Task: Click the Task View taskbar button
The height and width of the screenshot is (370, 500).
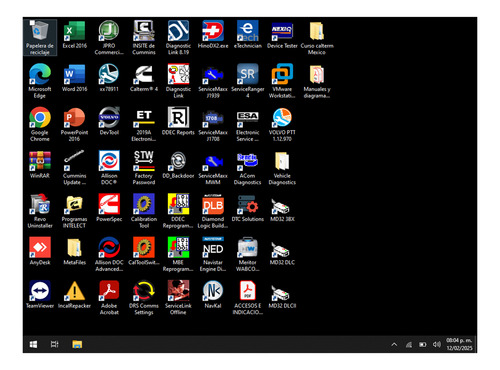Action: click(x=55, y=344)
